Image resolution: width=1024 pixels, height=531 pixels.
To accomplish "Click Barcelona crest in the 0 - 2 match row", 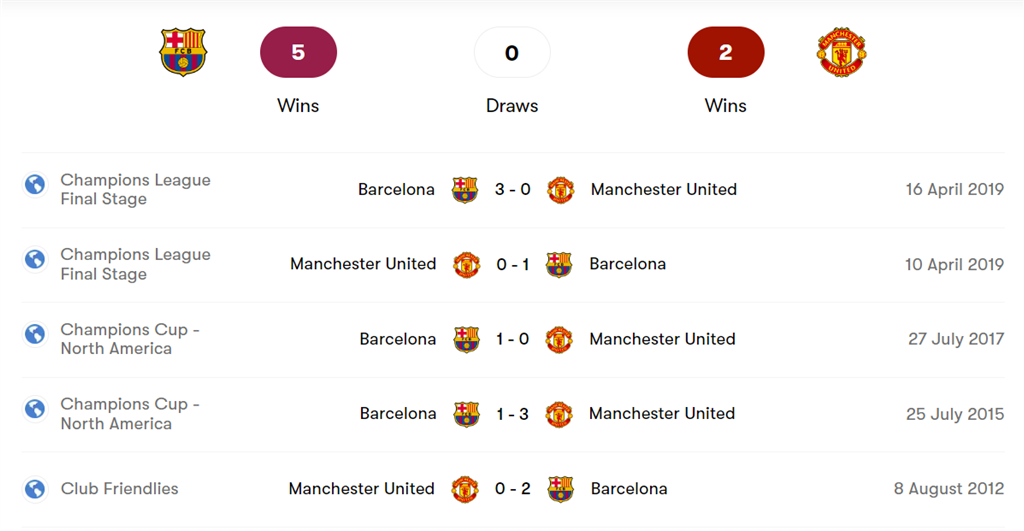I will click(x=560, y=489).
